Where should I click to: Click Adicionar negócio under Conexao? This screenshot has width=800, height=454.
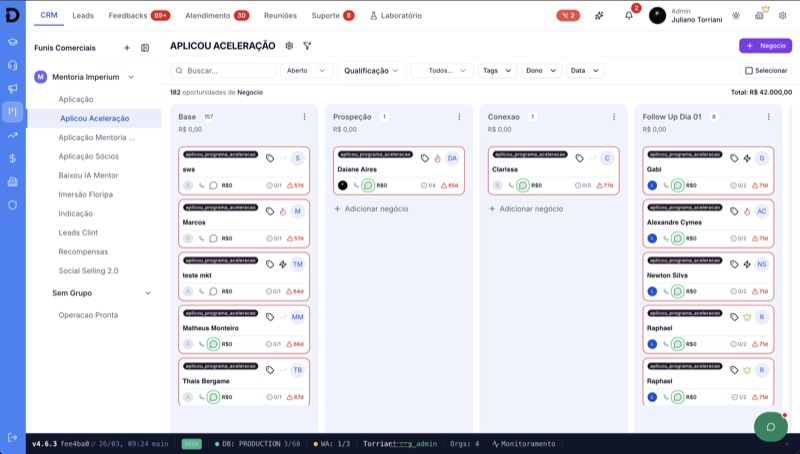(526, 209)
